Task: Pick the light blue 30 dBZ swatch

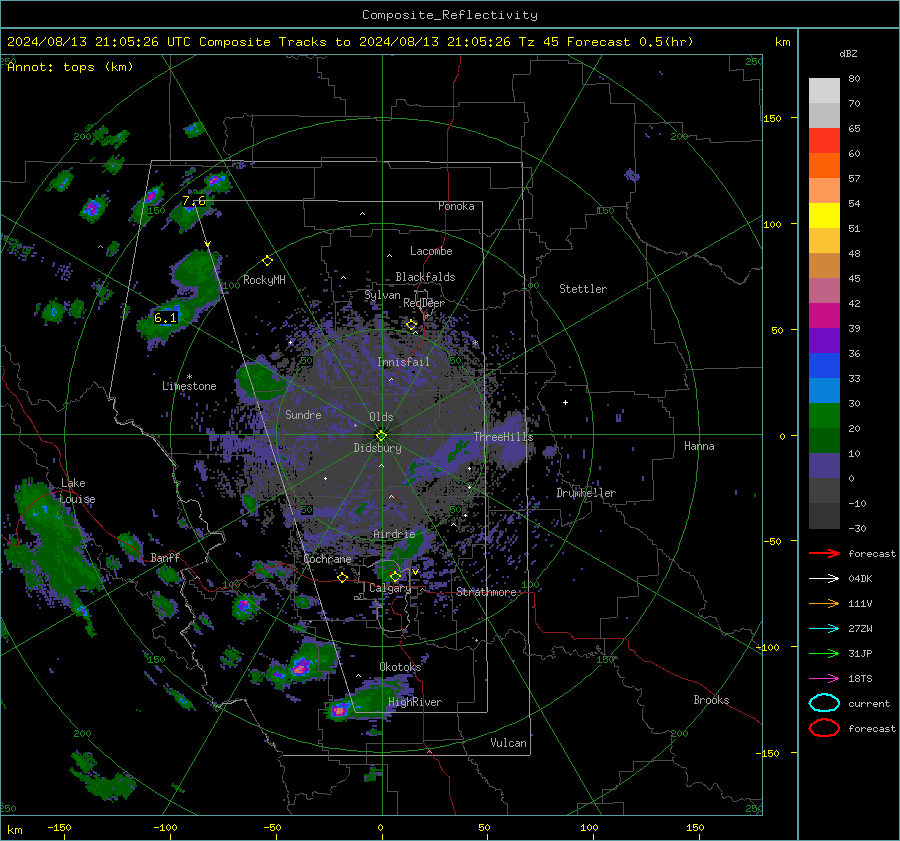Action: tap(824, 391)
